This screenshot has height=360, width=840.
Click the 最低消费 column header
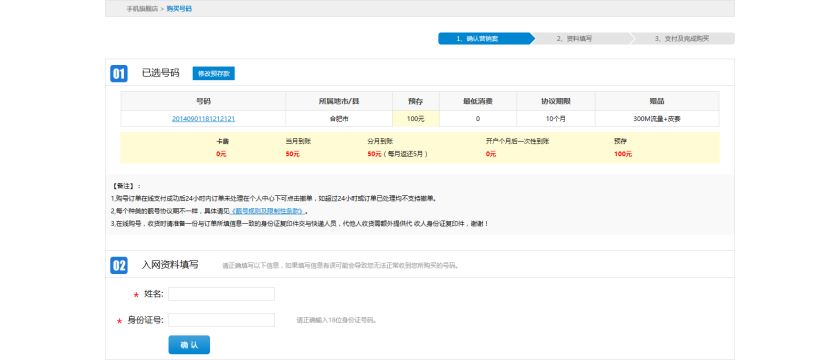(478, 101)
